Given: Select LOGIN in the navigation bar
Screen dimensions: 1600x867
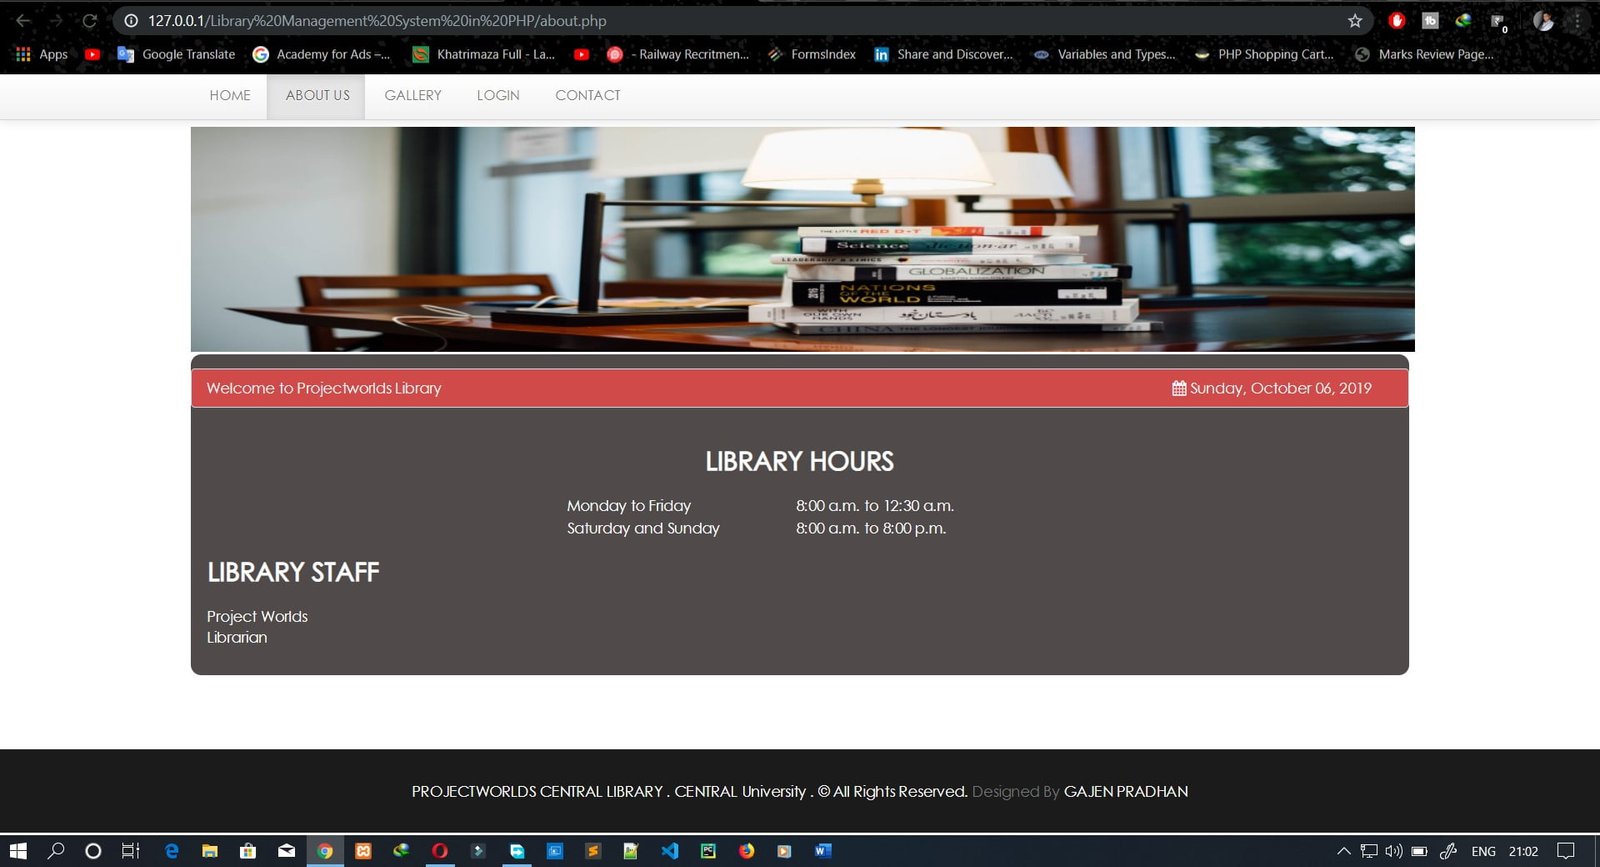Looking at the screenshot, I should (x=498, y=96).
